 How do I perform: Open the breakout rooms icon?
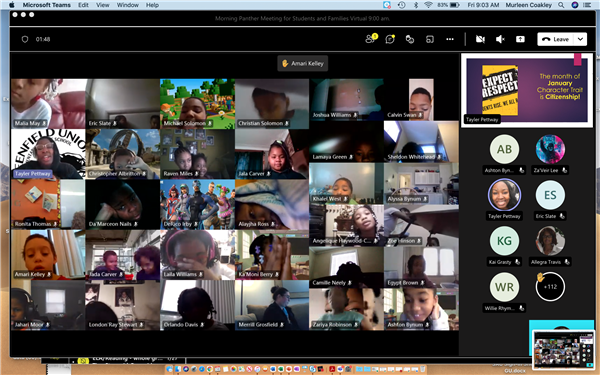(430, 39)
